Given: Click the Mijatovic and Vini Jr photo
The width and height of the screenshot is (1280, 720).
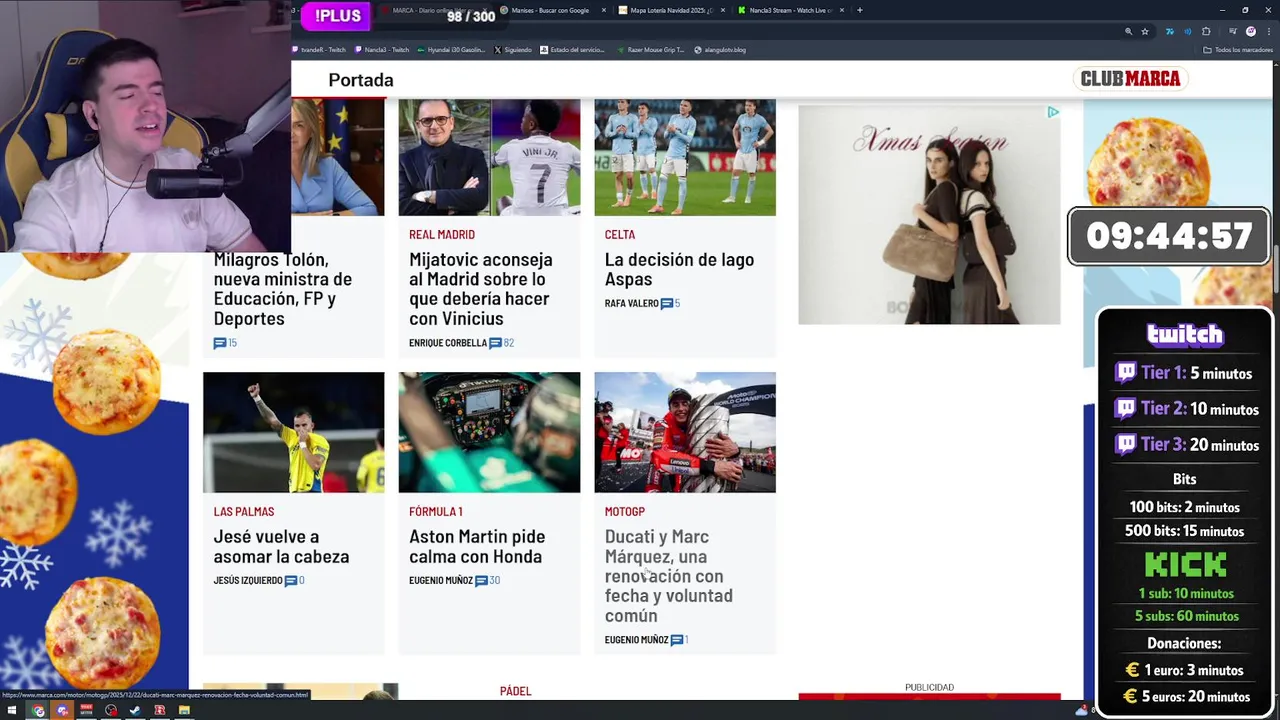Looking at the screenshot, I should coord(489,157).
